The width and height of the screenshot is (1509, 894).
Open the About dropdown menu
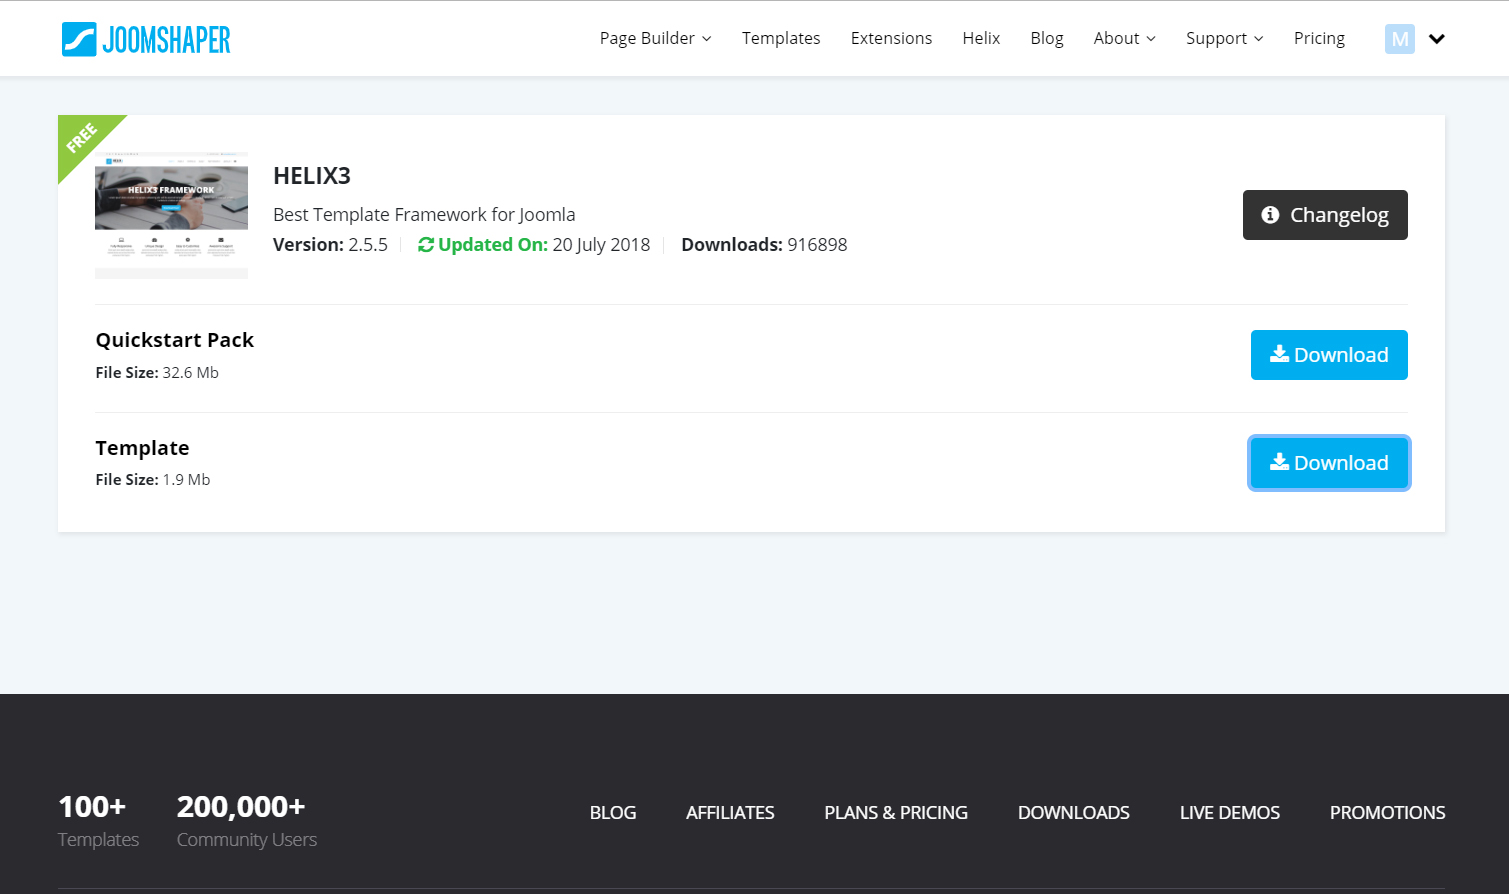pyautogui.click(x=1124, y=38)
